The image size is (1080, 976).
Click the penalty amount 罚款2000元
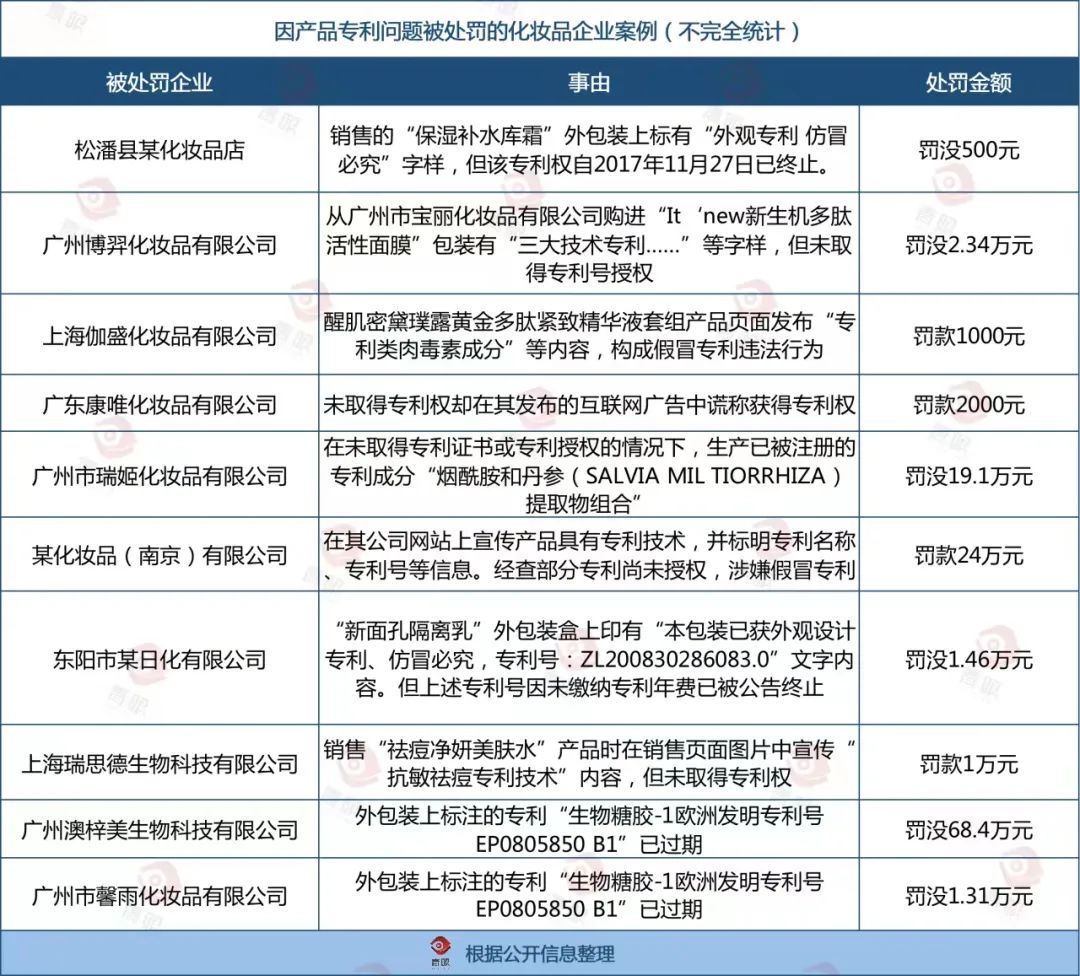pyautogui.click(x=968, y=404)
